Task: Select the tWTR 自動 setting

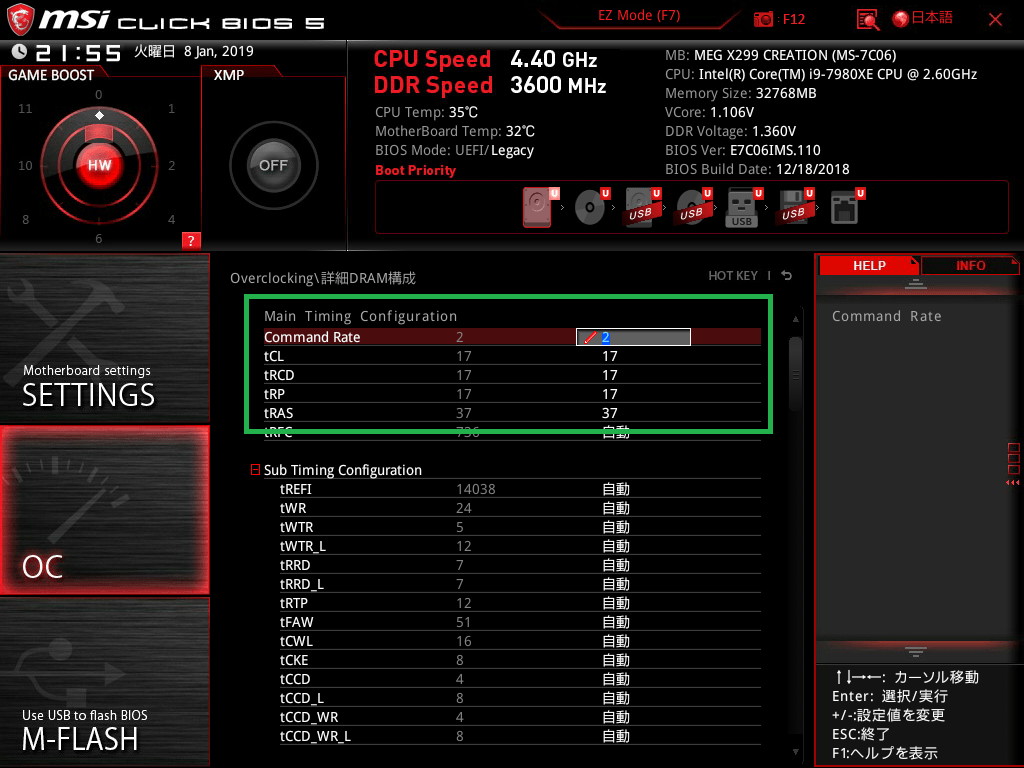Action: (616, 527)
